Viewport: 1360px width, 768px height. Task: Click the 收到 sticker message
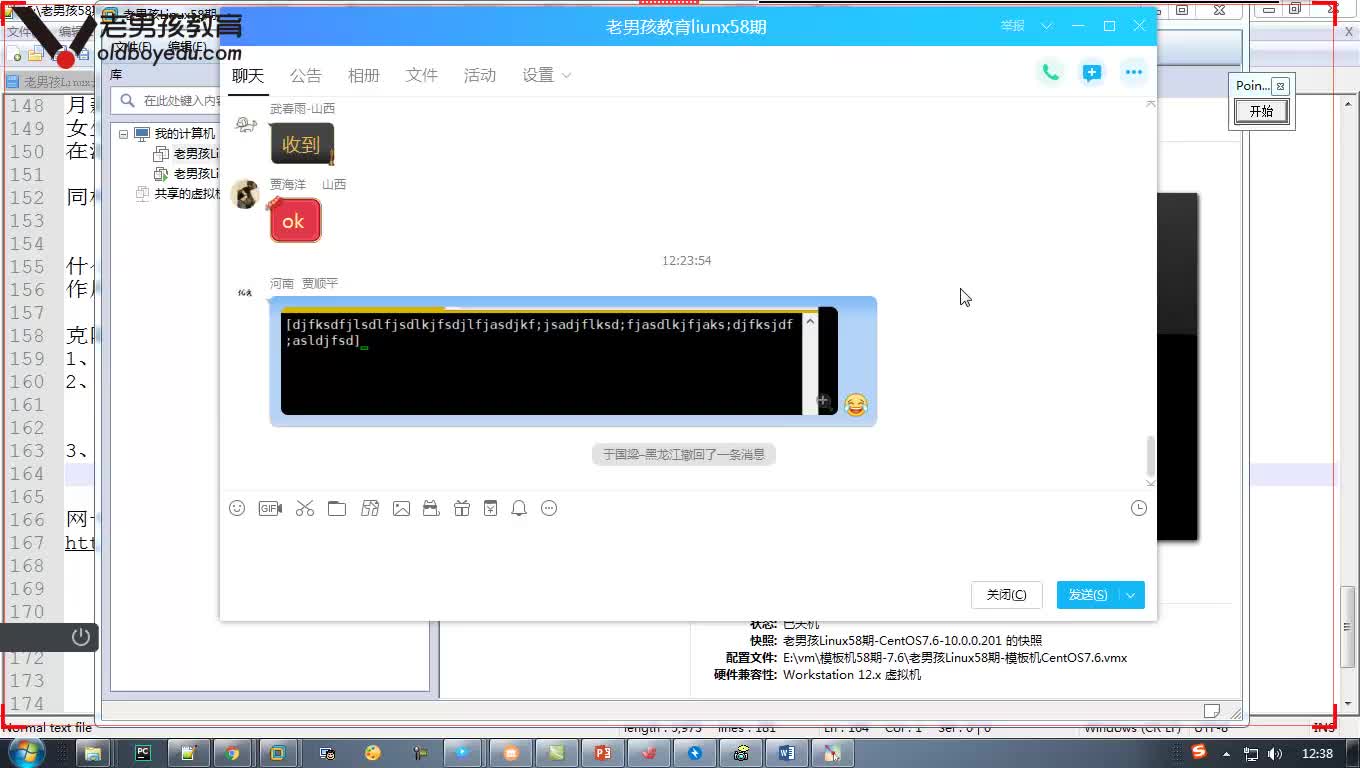tap(301, 144)
